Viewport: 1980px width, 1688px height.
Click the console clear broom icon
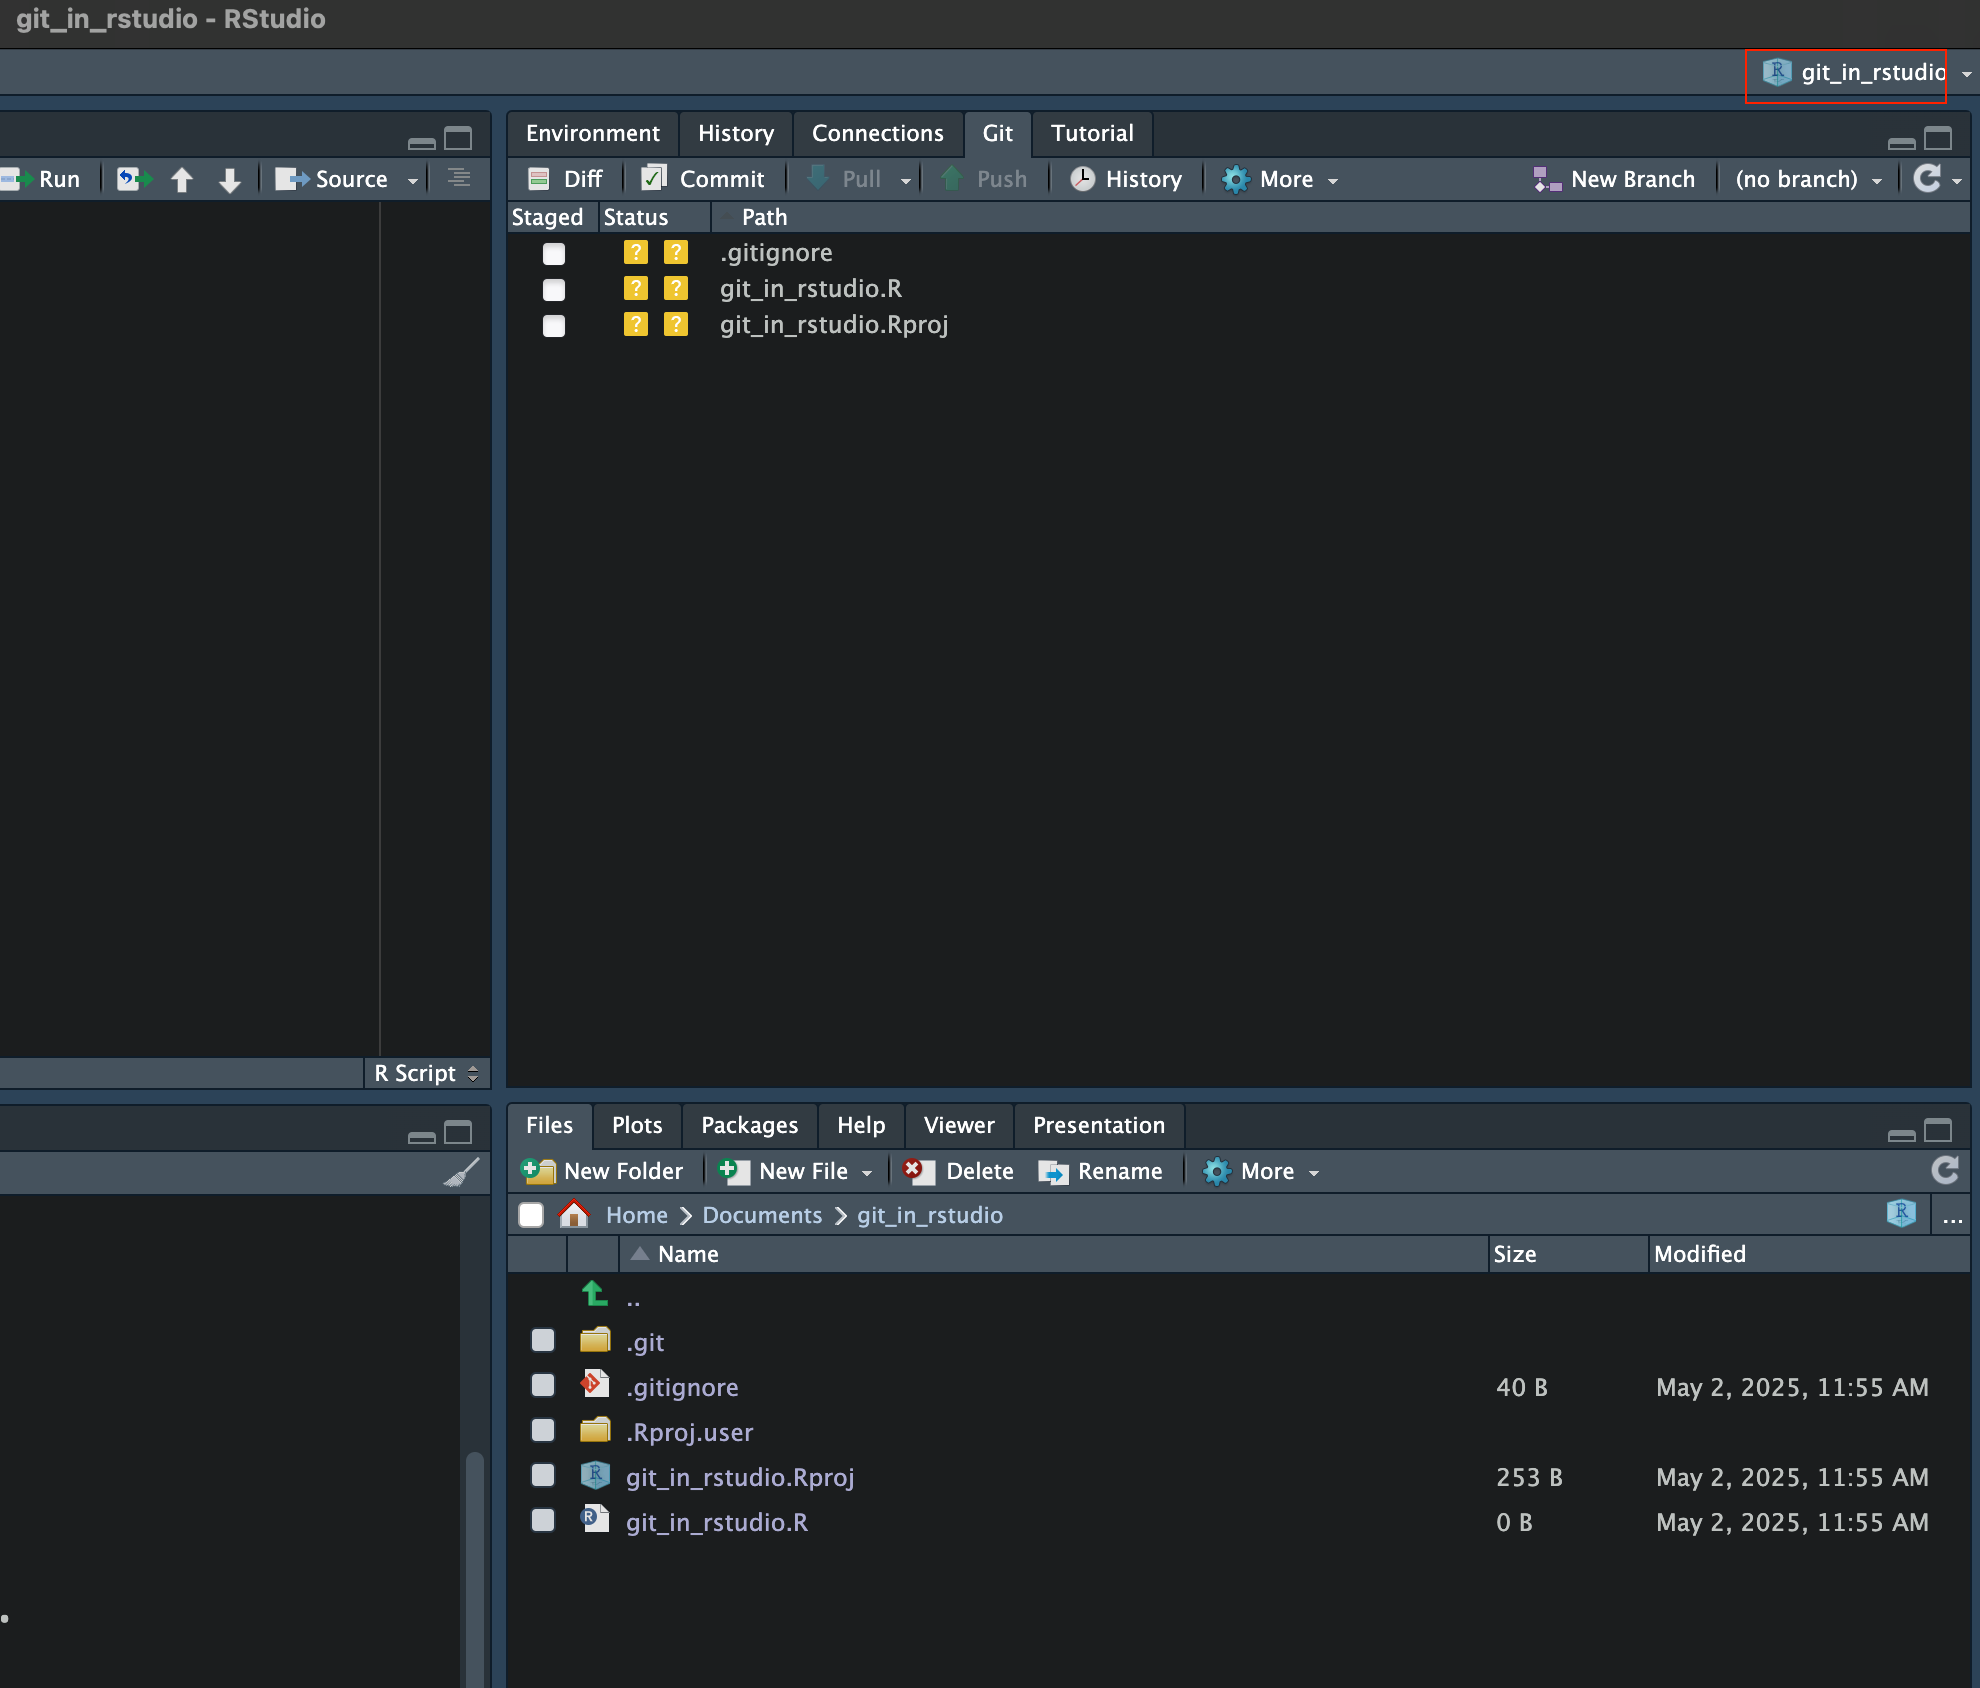[461, 1172]
